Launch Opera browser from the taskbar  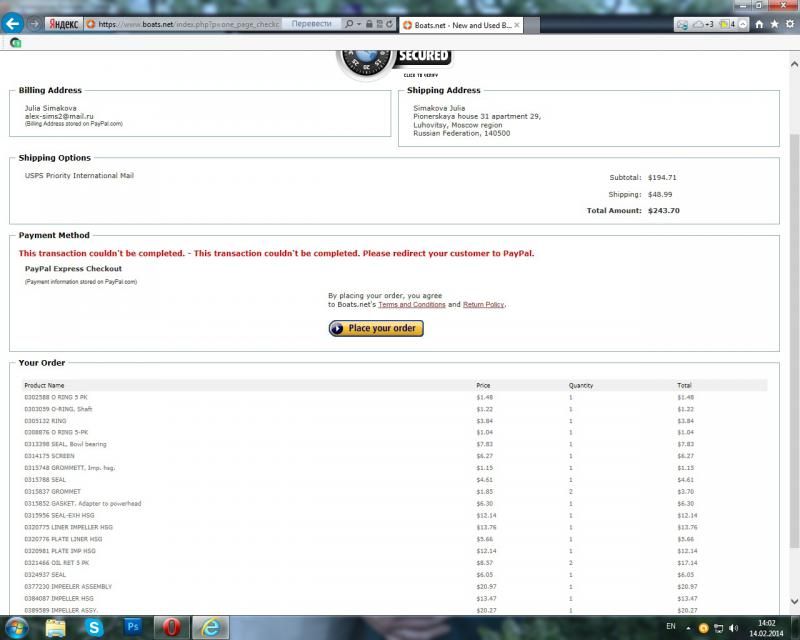click(x=171, y=626)
